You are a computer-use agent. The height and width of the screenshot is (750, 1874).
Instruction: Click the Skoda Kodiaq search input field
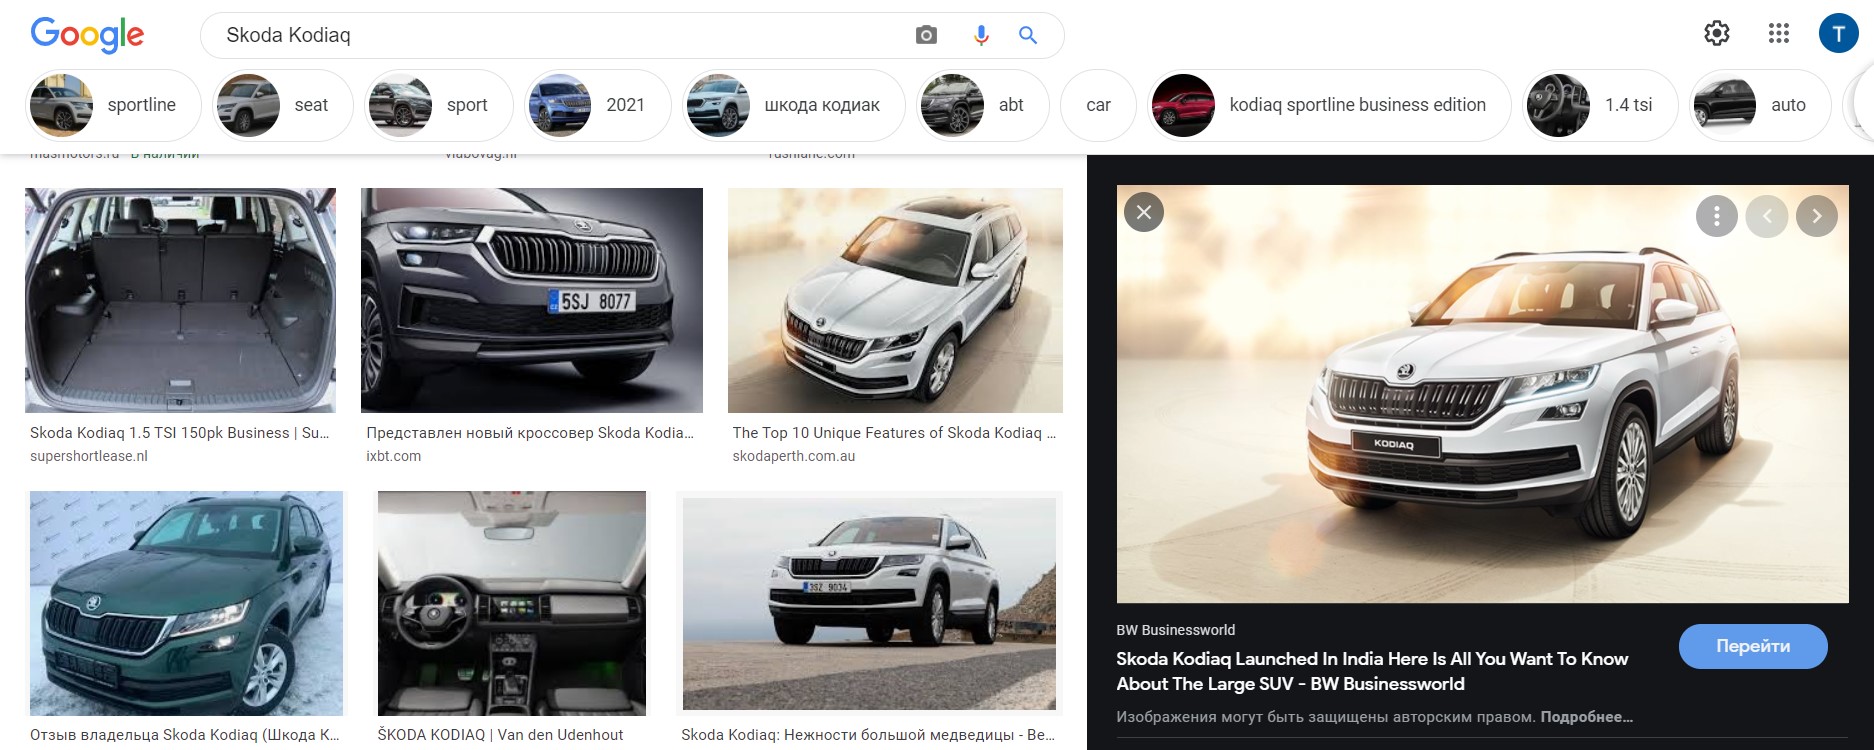(560, 35)
